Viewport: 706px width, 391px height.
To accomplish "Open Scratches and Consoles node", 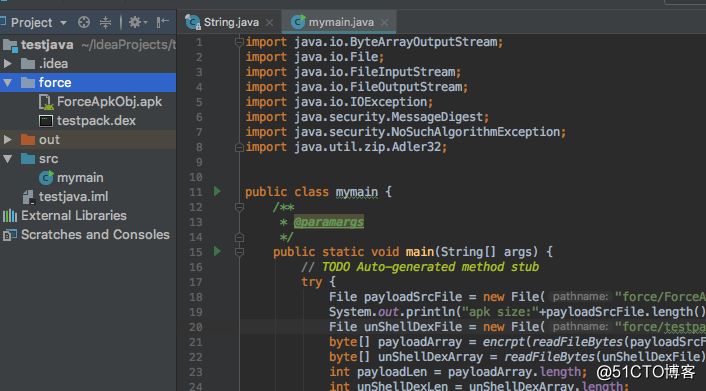I will 95,234.
